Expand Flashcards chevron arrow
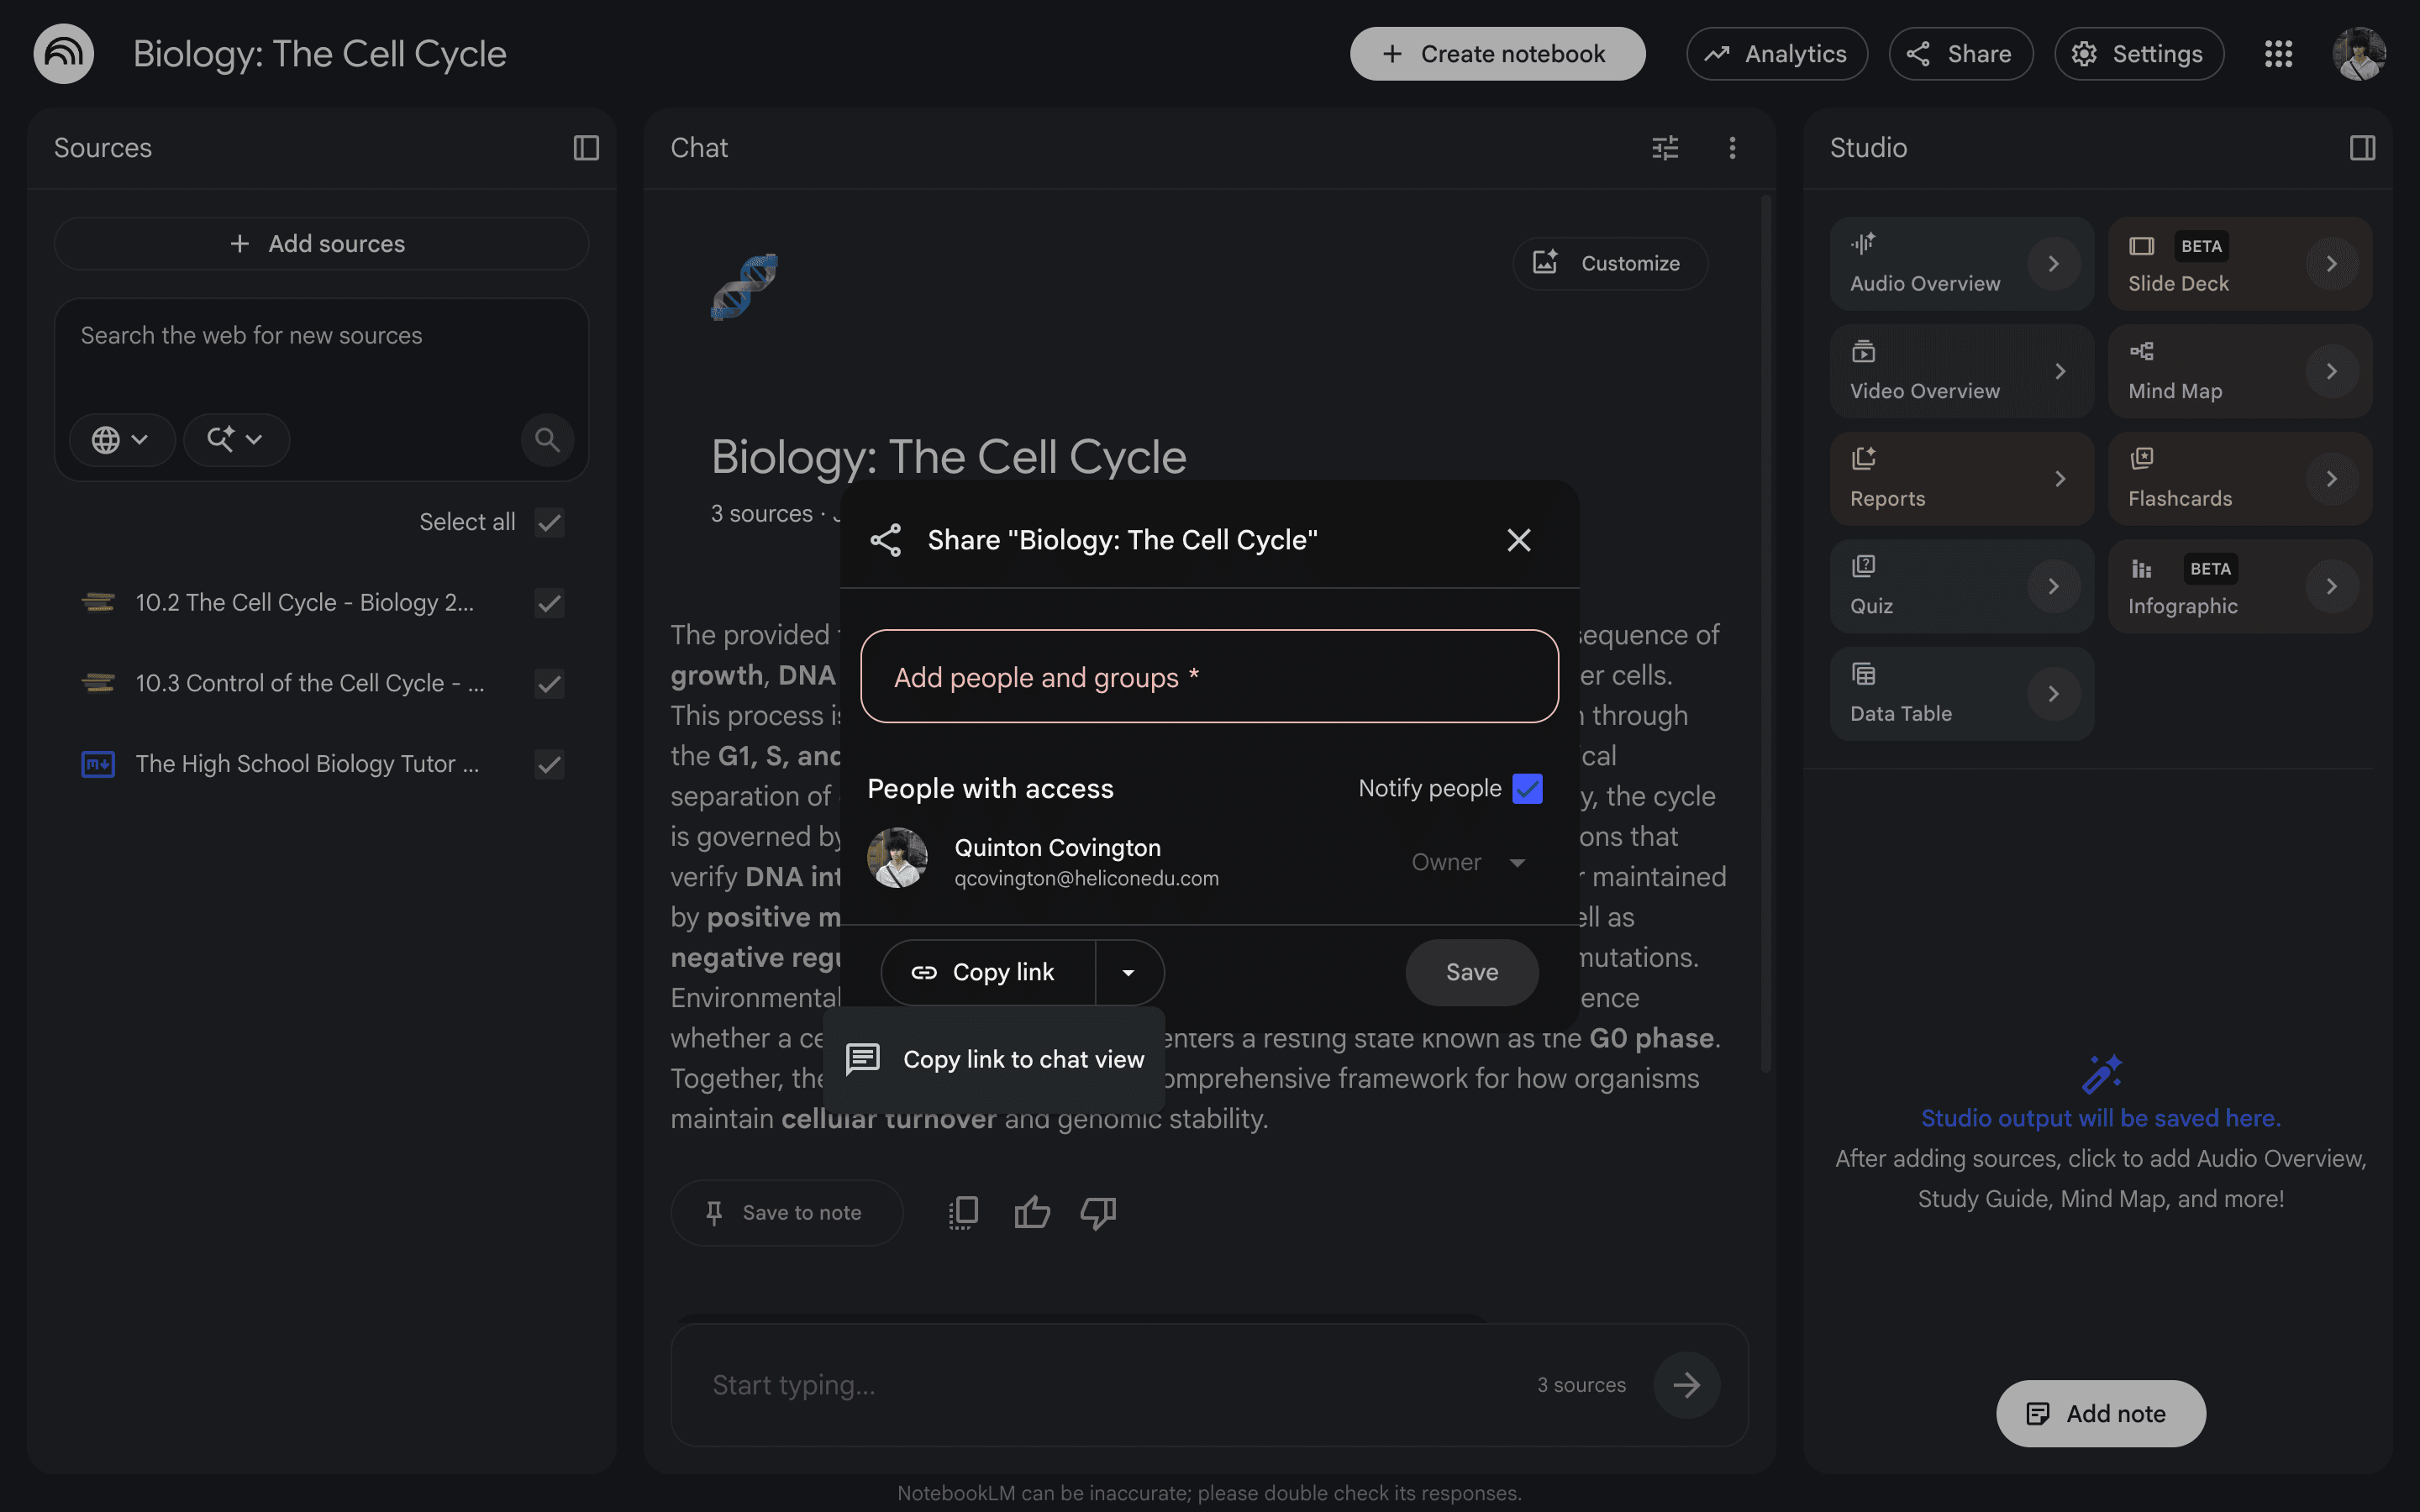Viewport: 2420px width, 1512px height. 2331,479
